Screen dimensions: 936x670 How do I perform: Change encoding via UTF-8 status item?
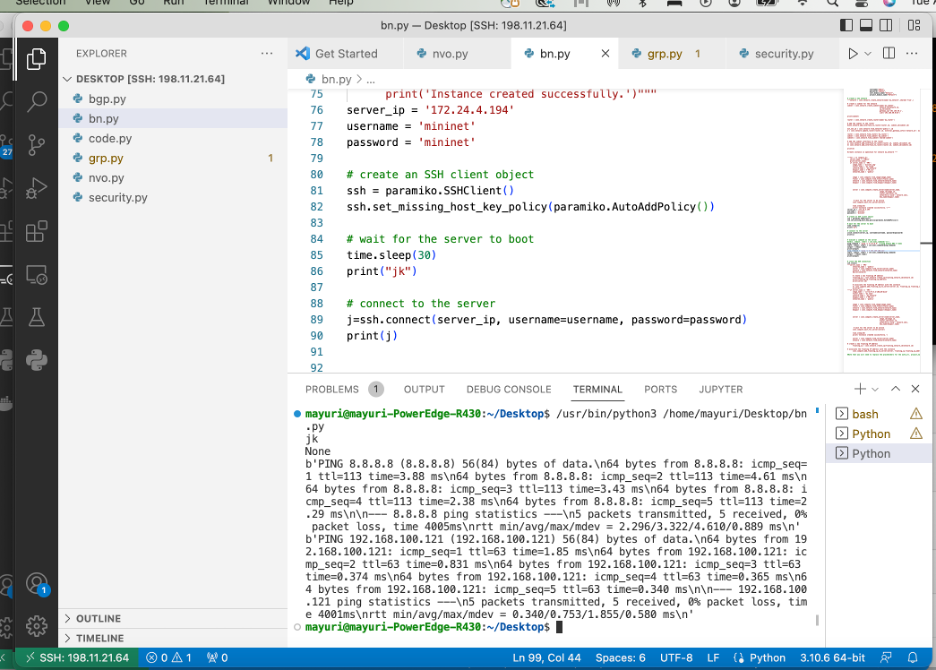676,657
